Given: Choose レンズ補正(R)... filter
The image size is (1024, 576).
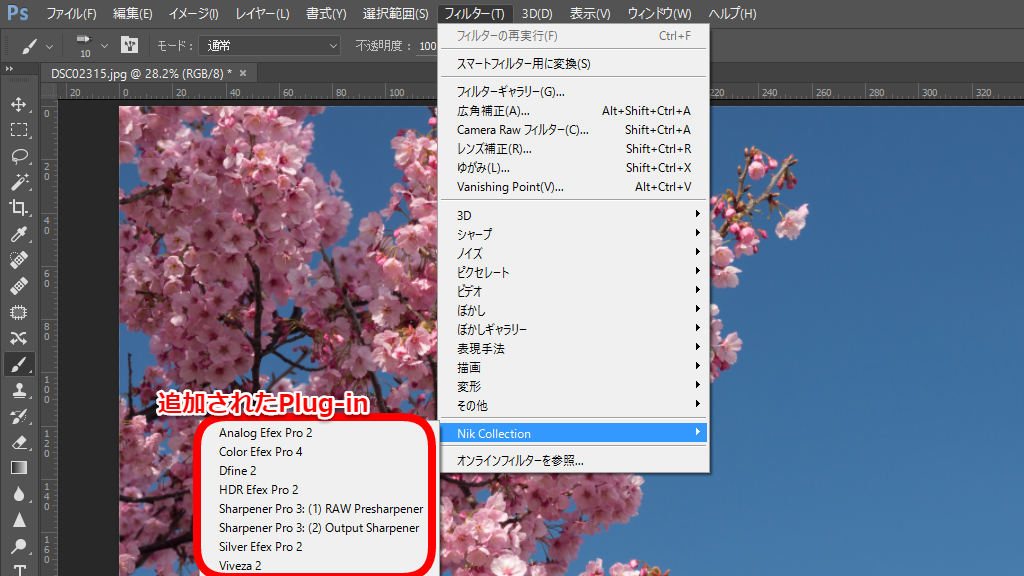Looking at the screenshot, I should pyautogui.click(x=573, y=148).
